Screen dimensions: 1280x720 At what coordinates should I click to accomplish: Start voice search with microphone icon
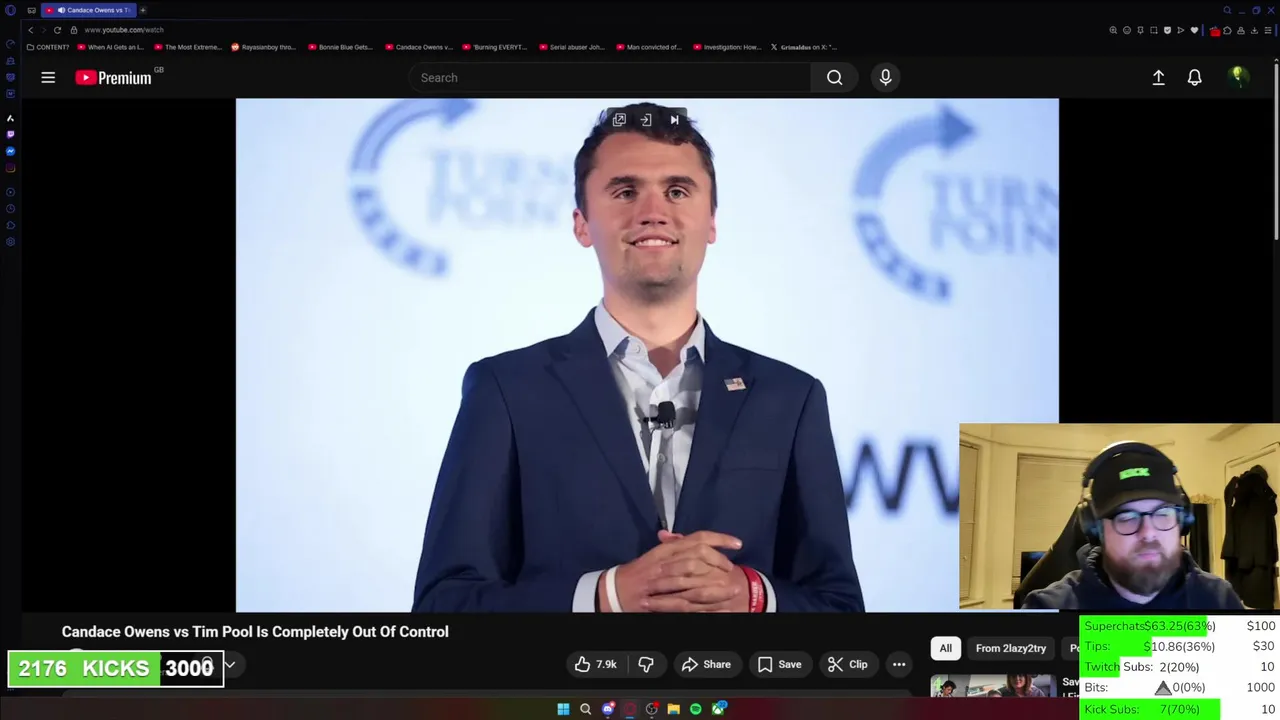click(885, 77)
